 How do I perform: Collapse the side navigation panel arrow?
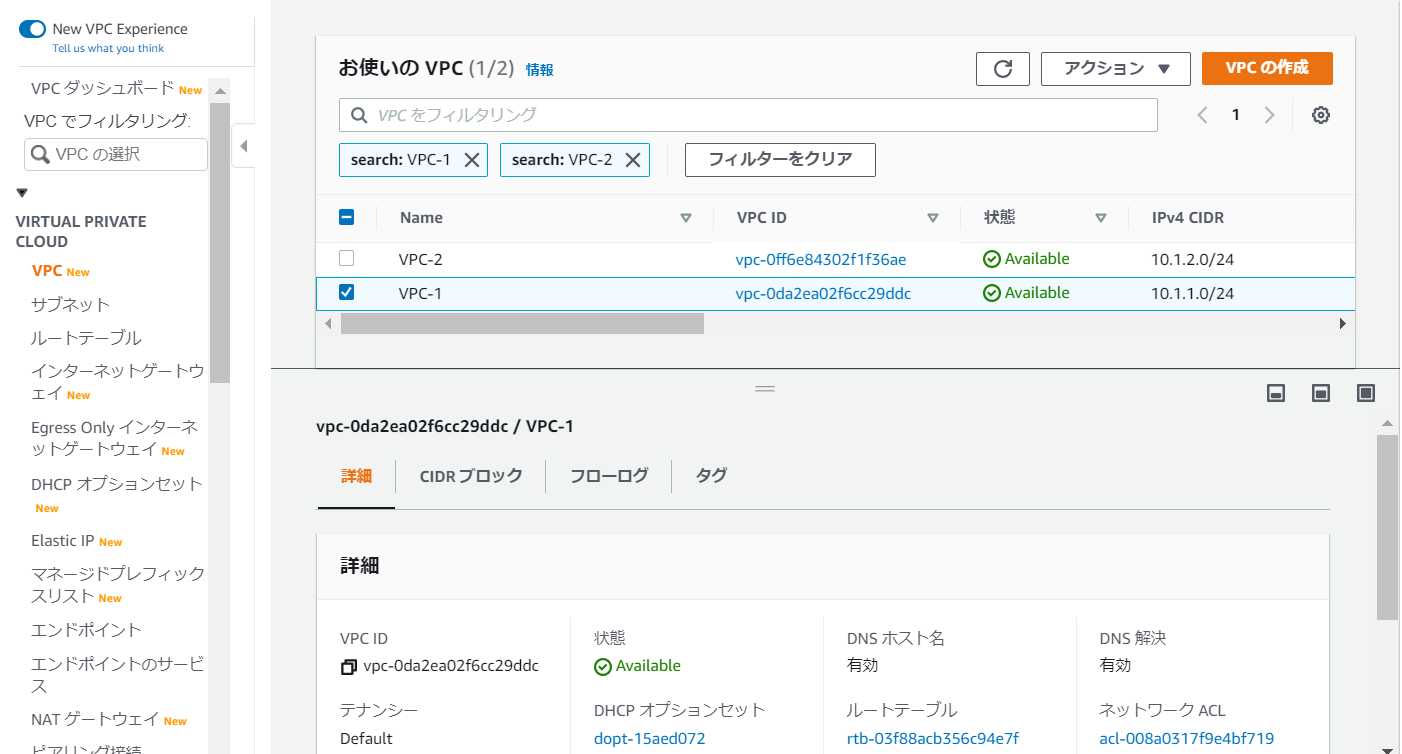pos(243,146)
